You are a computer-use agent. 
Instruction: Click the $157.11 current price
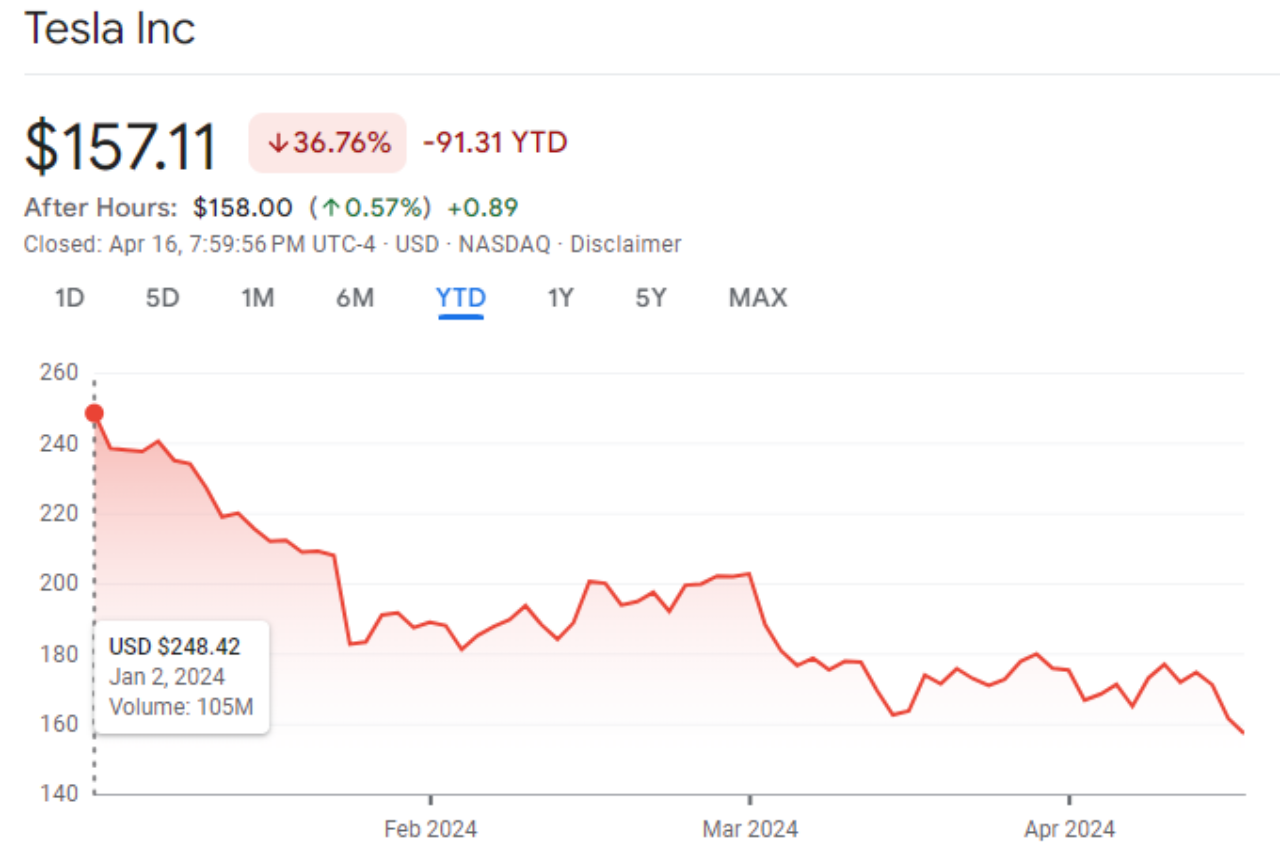click(121, 146)
